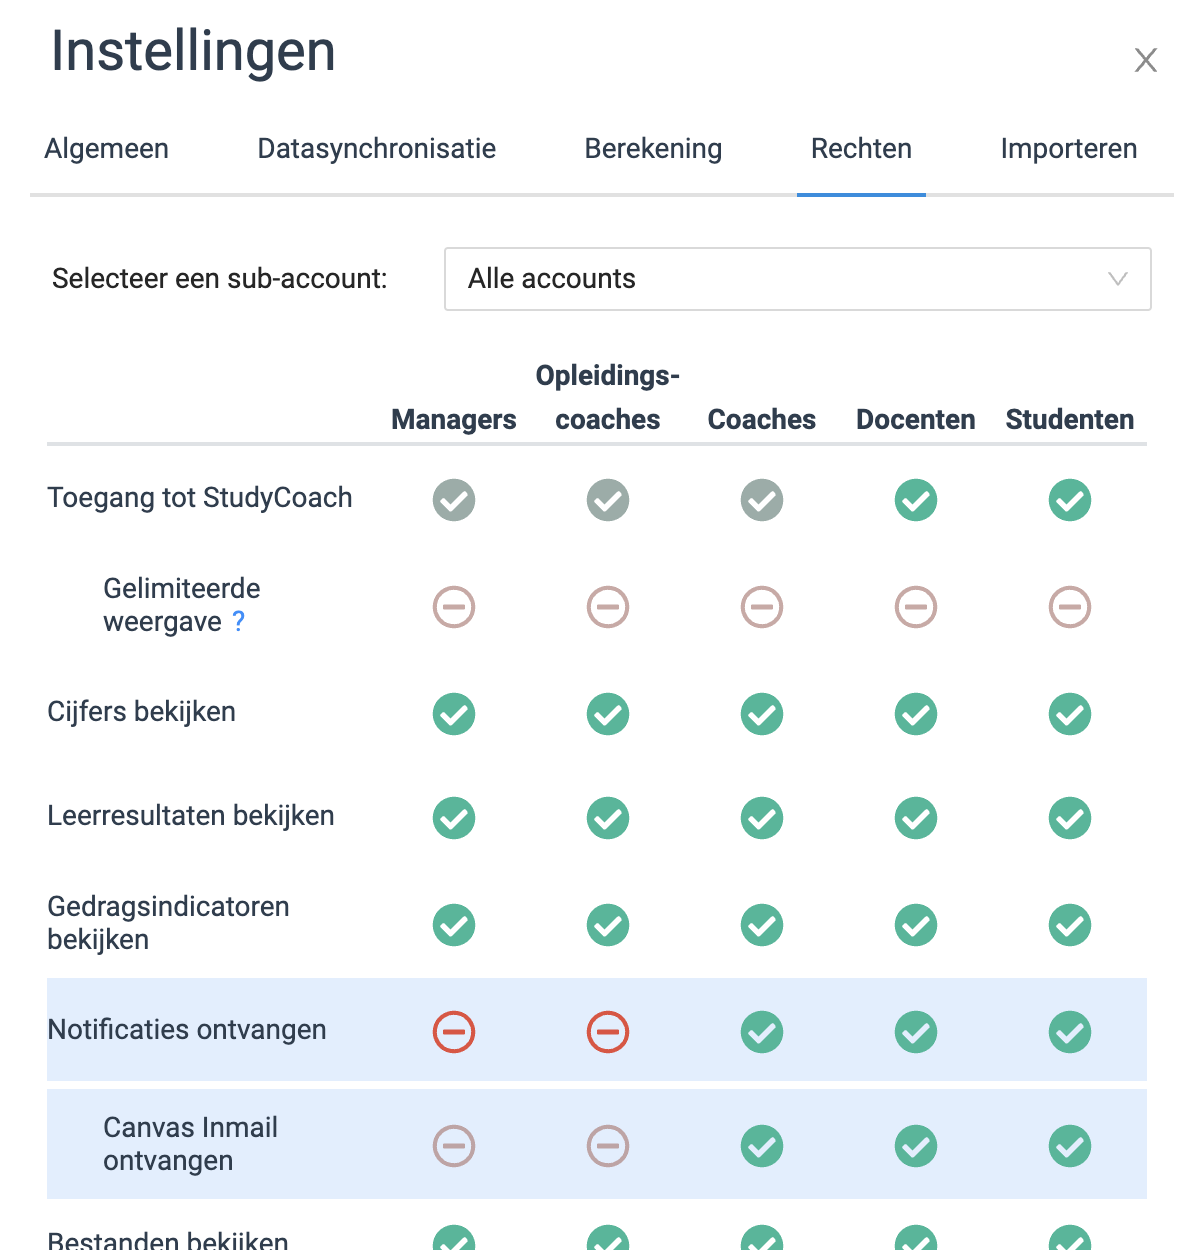
Task: Toggle Notificaties ontvangen for Opleidingscoaches
Action: pos(608,1032)
